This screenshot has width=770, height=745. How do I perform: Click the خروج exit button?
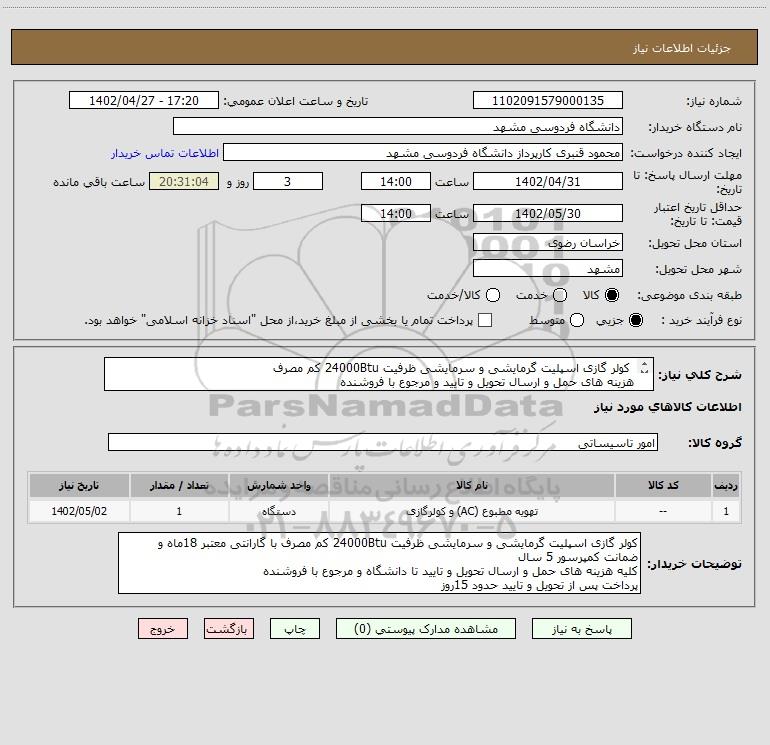[163, 629]
